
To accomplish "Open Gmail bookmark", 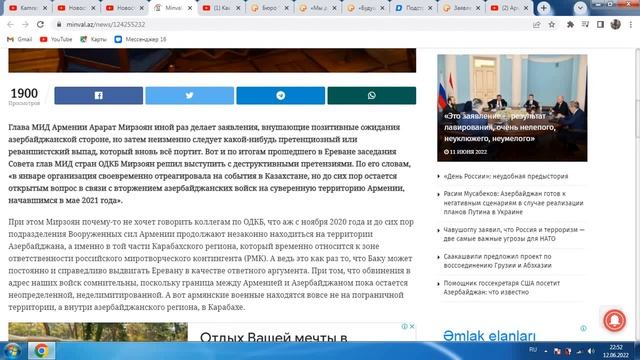I will (20, 39).
